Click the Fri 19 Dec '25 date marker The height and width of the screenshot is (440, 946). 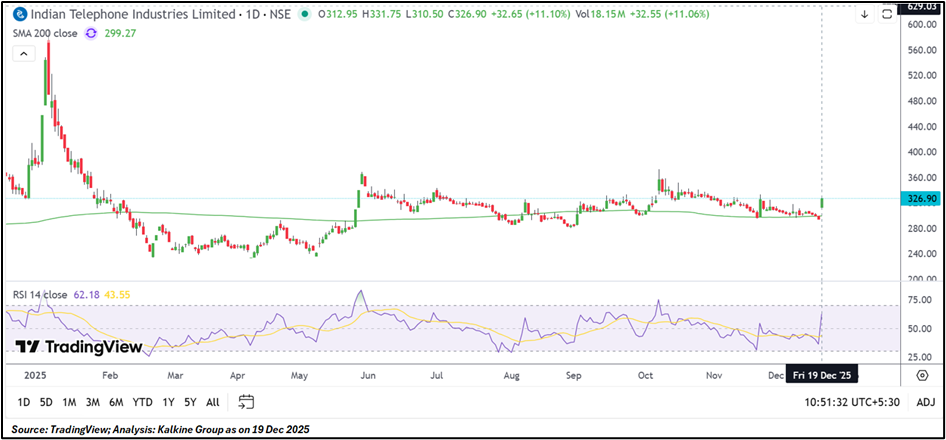click(x=821, y=375)
